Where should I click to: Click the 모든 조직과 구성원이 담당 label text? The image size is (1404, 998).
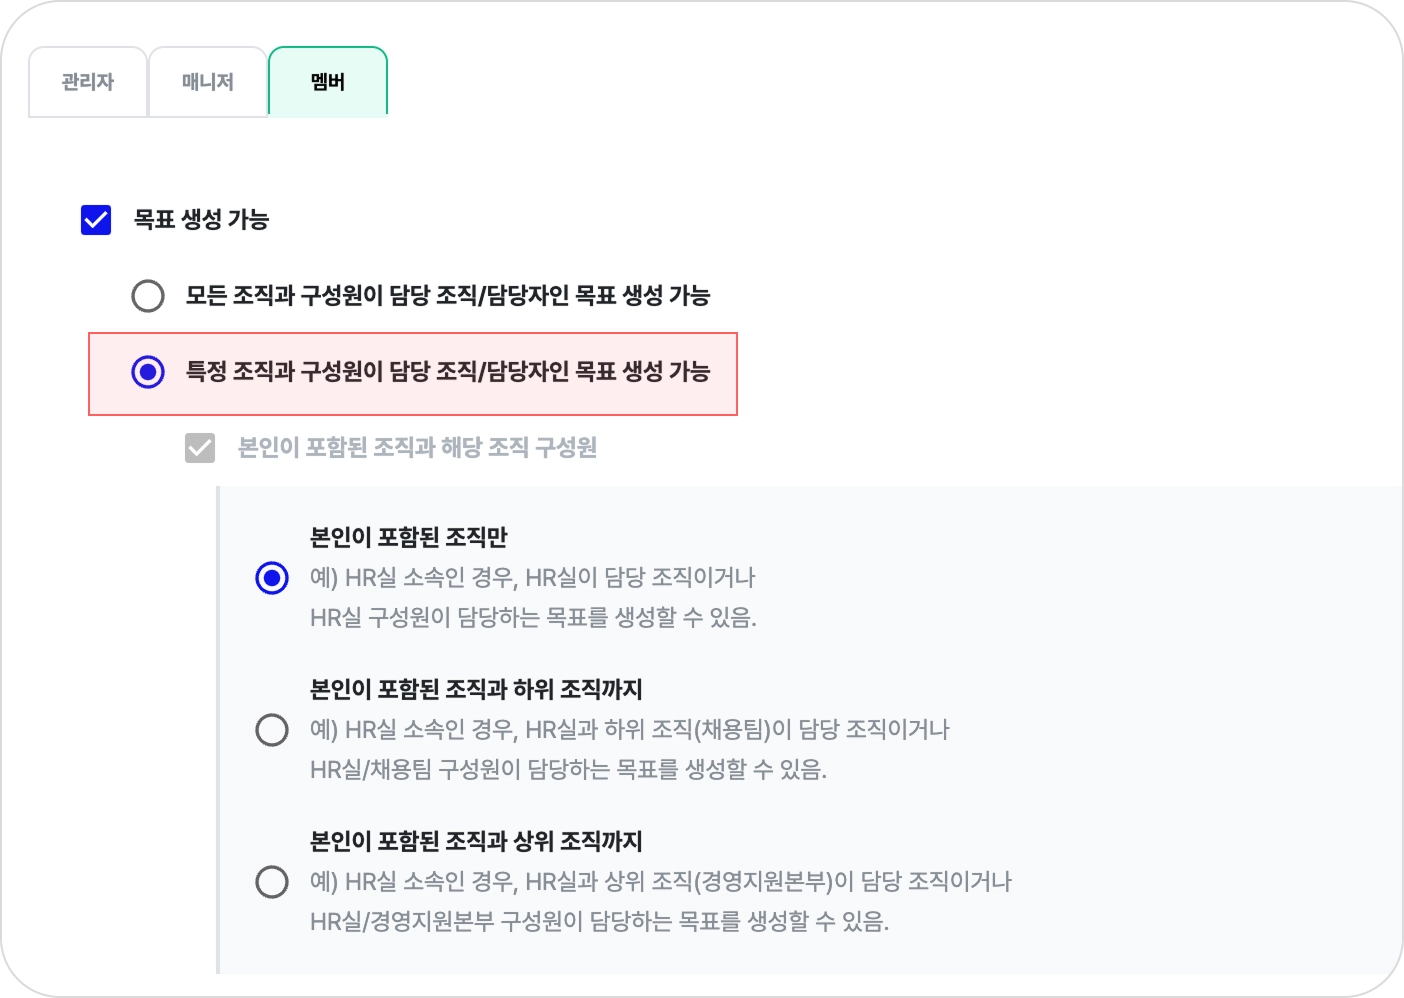click(447, 296)
